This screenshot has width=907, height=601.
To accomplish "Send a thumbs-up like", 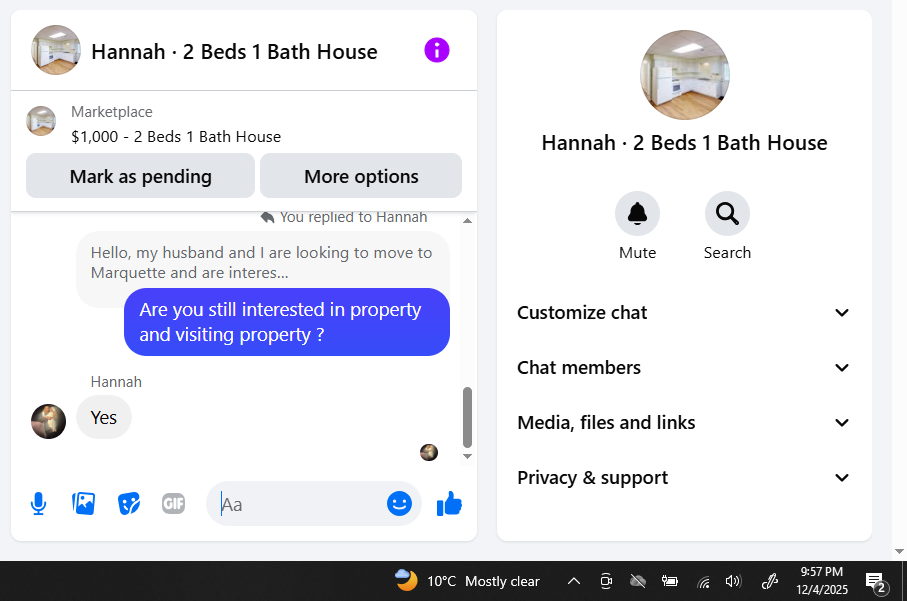I will (x=449, y=504).
